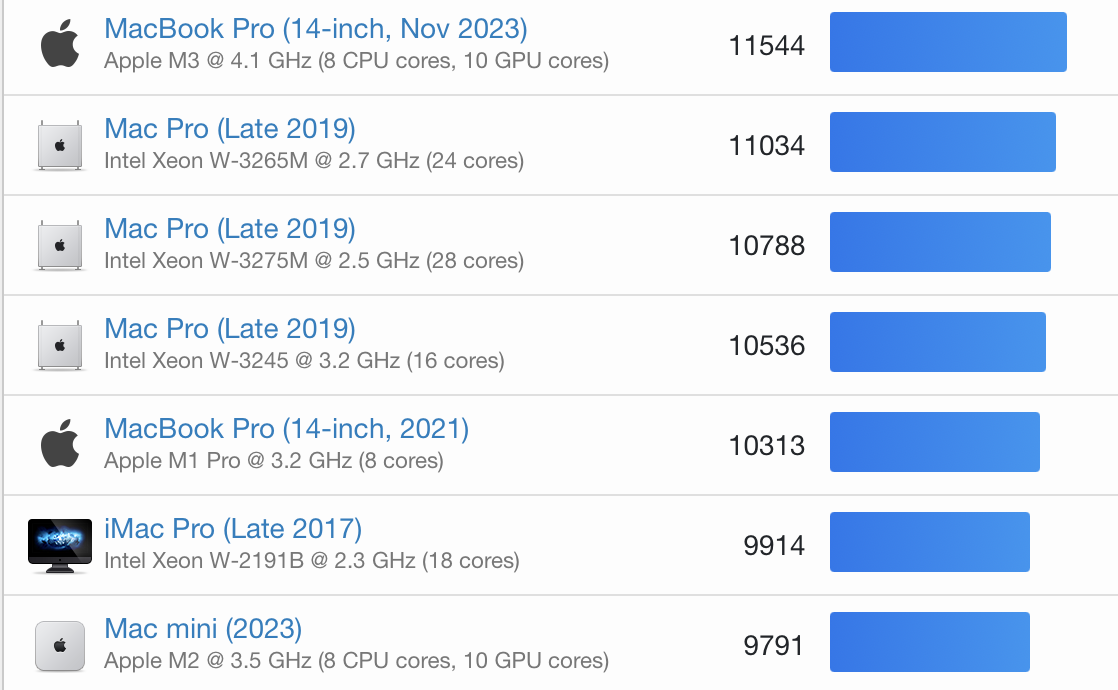Open MacBook Pro (14-inch, 2021) link

[286, 429]
